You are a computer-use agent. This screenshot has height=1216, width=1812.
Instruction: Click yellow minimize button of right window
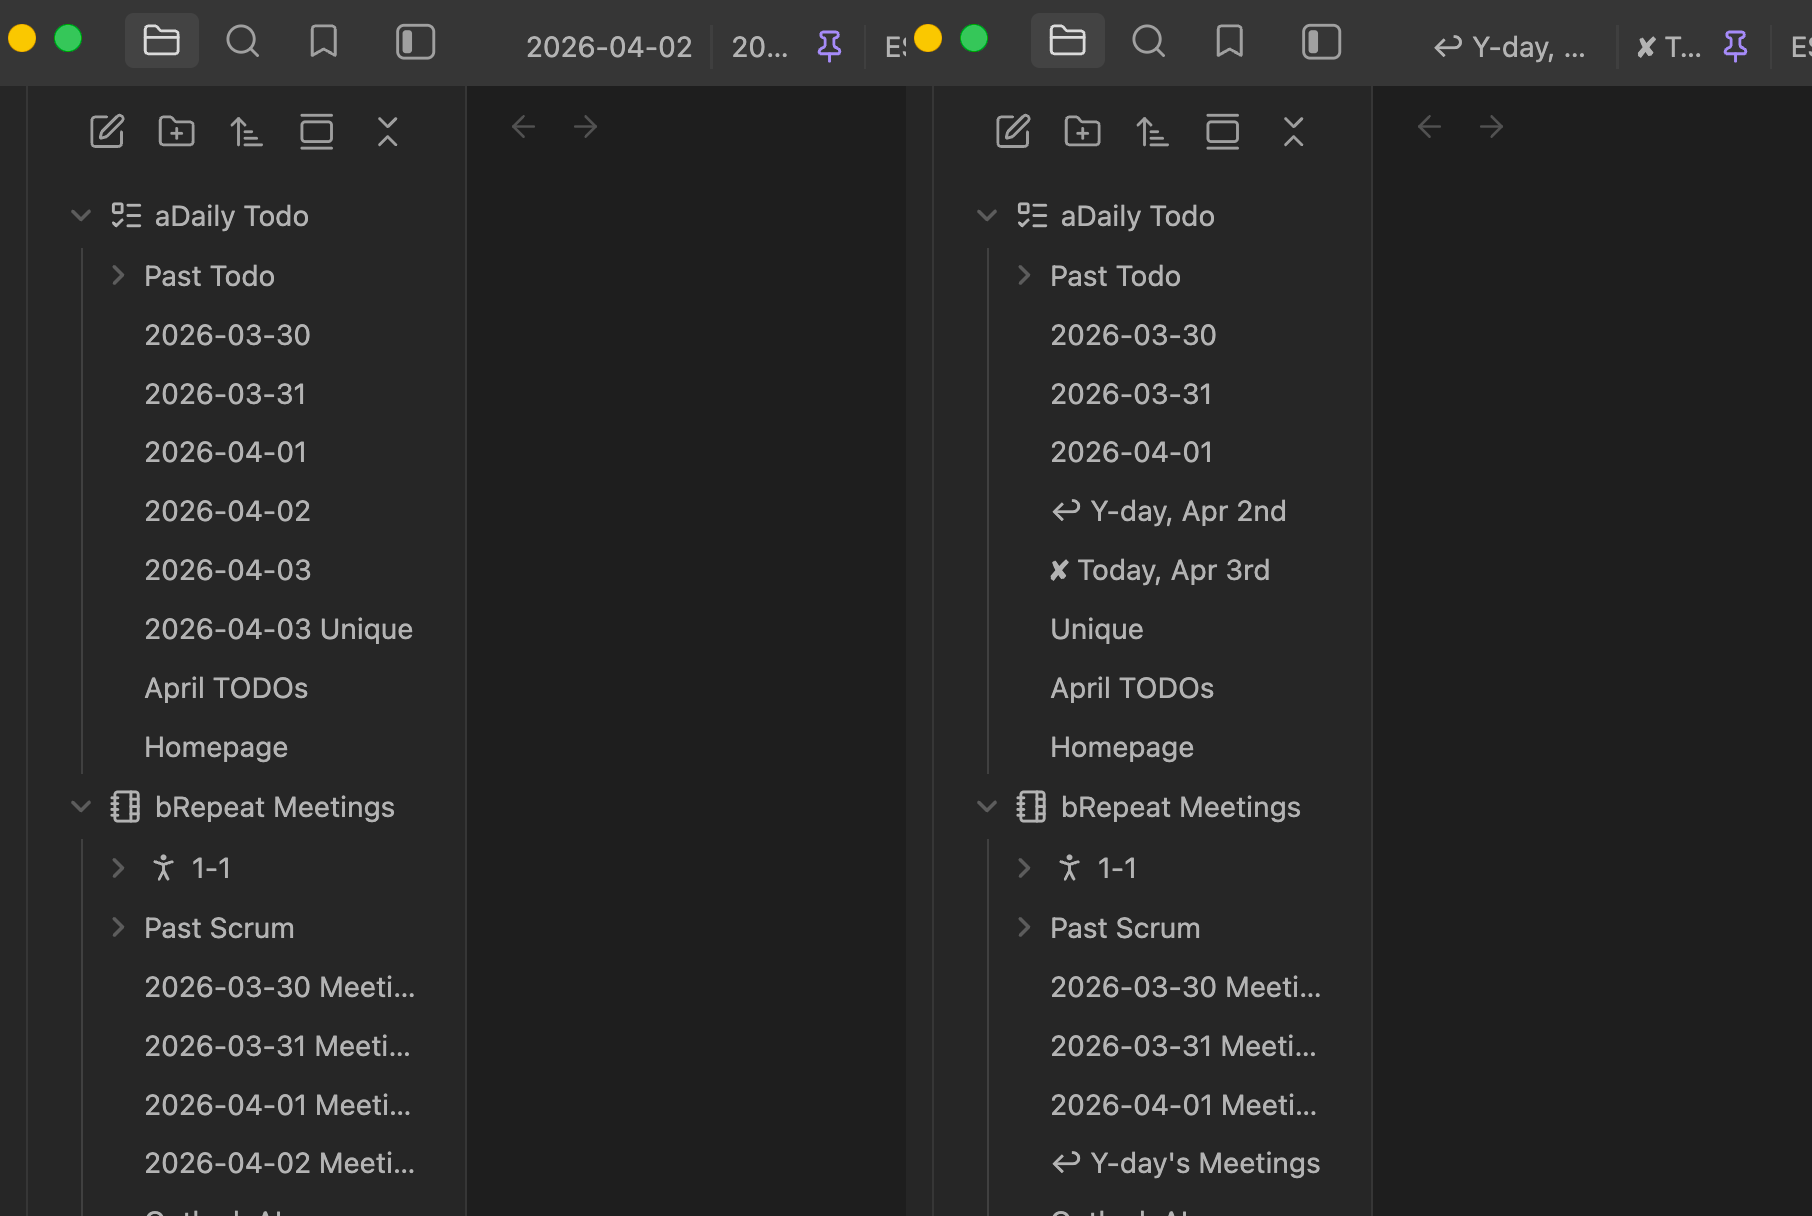[928, 39]
